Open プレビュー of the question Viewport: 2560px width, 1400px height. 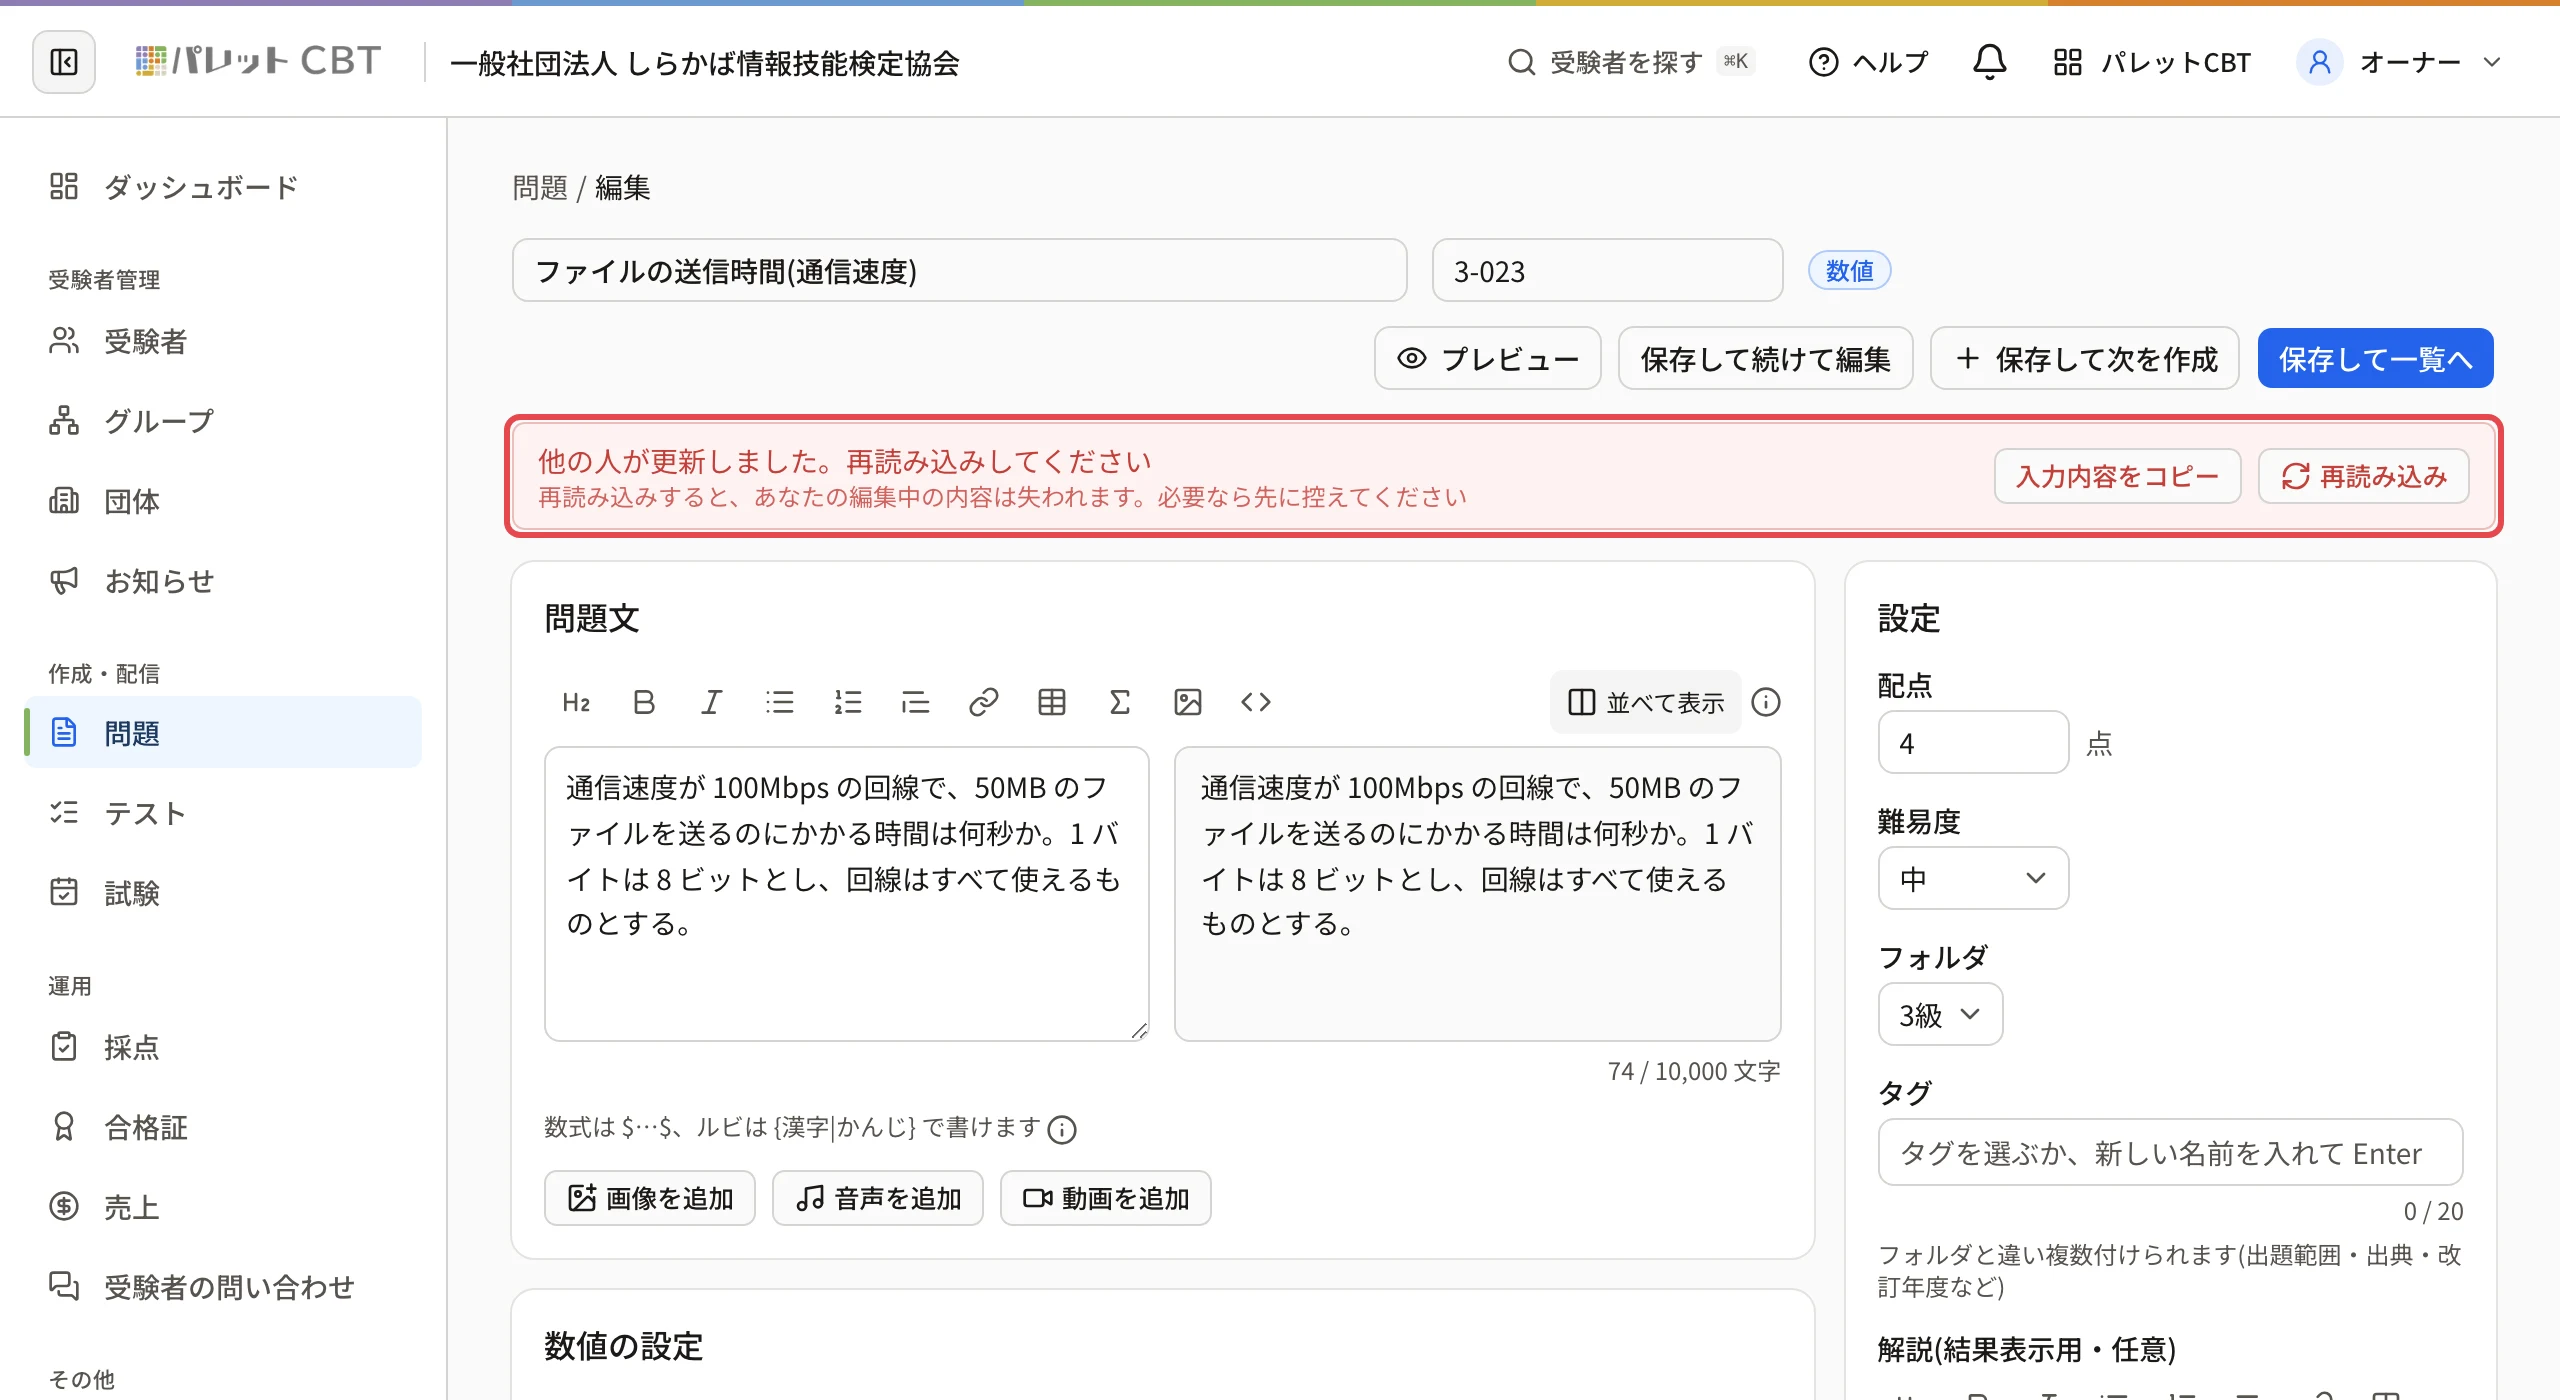click(1487, 358)
